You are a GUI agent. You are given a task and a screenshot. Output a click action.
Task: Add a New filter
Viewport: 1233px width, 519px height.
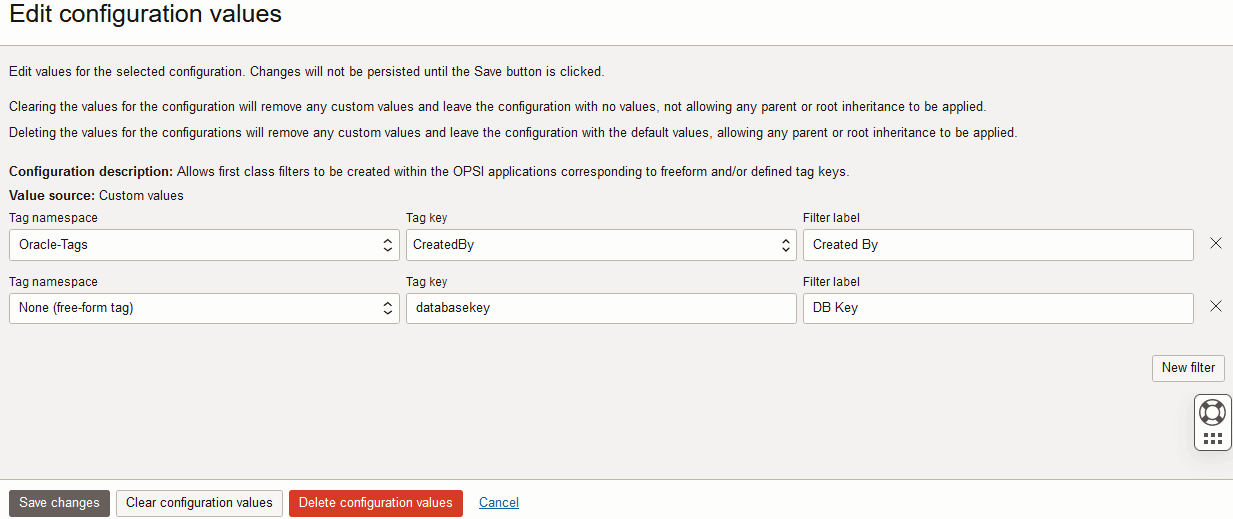coord(1188,368)
